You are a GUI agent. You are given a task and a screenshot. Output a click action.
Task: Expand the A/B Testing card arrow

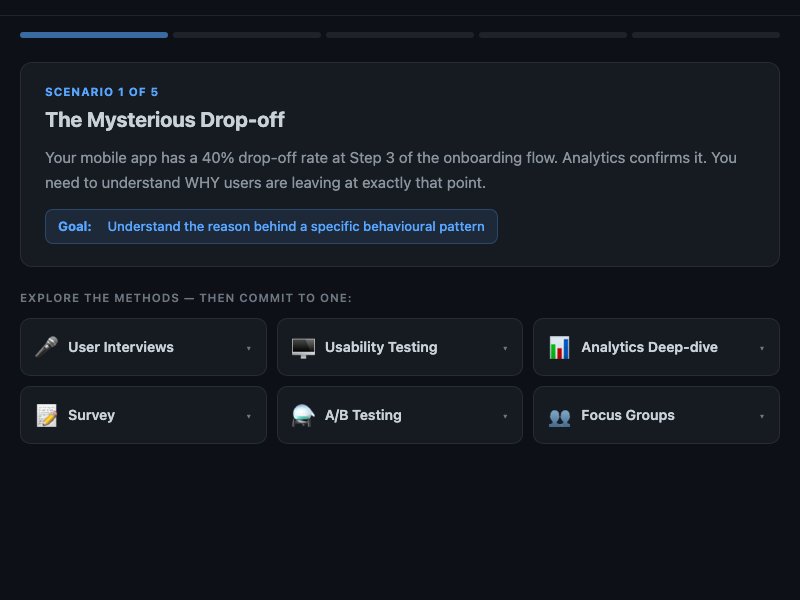tap(505, 416)
